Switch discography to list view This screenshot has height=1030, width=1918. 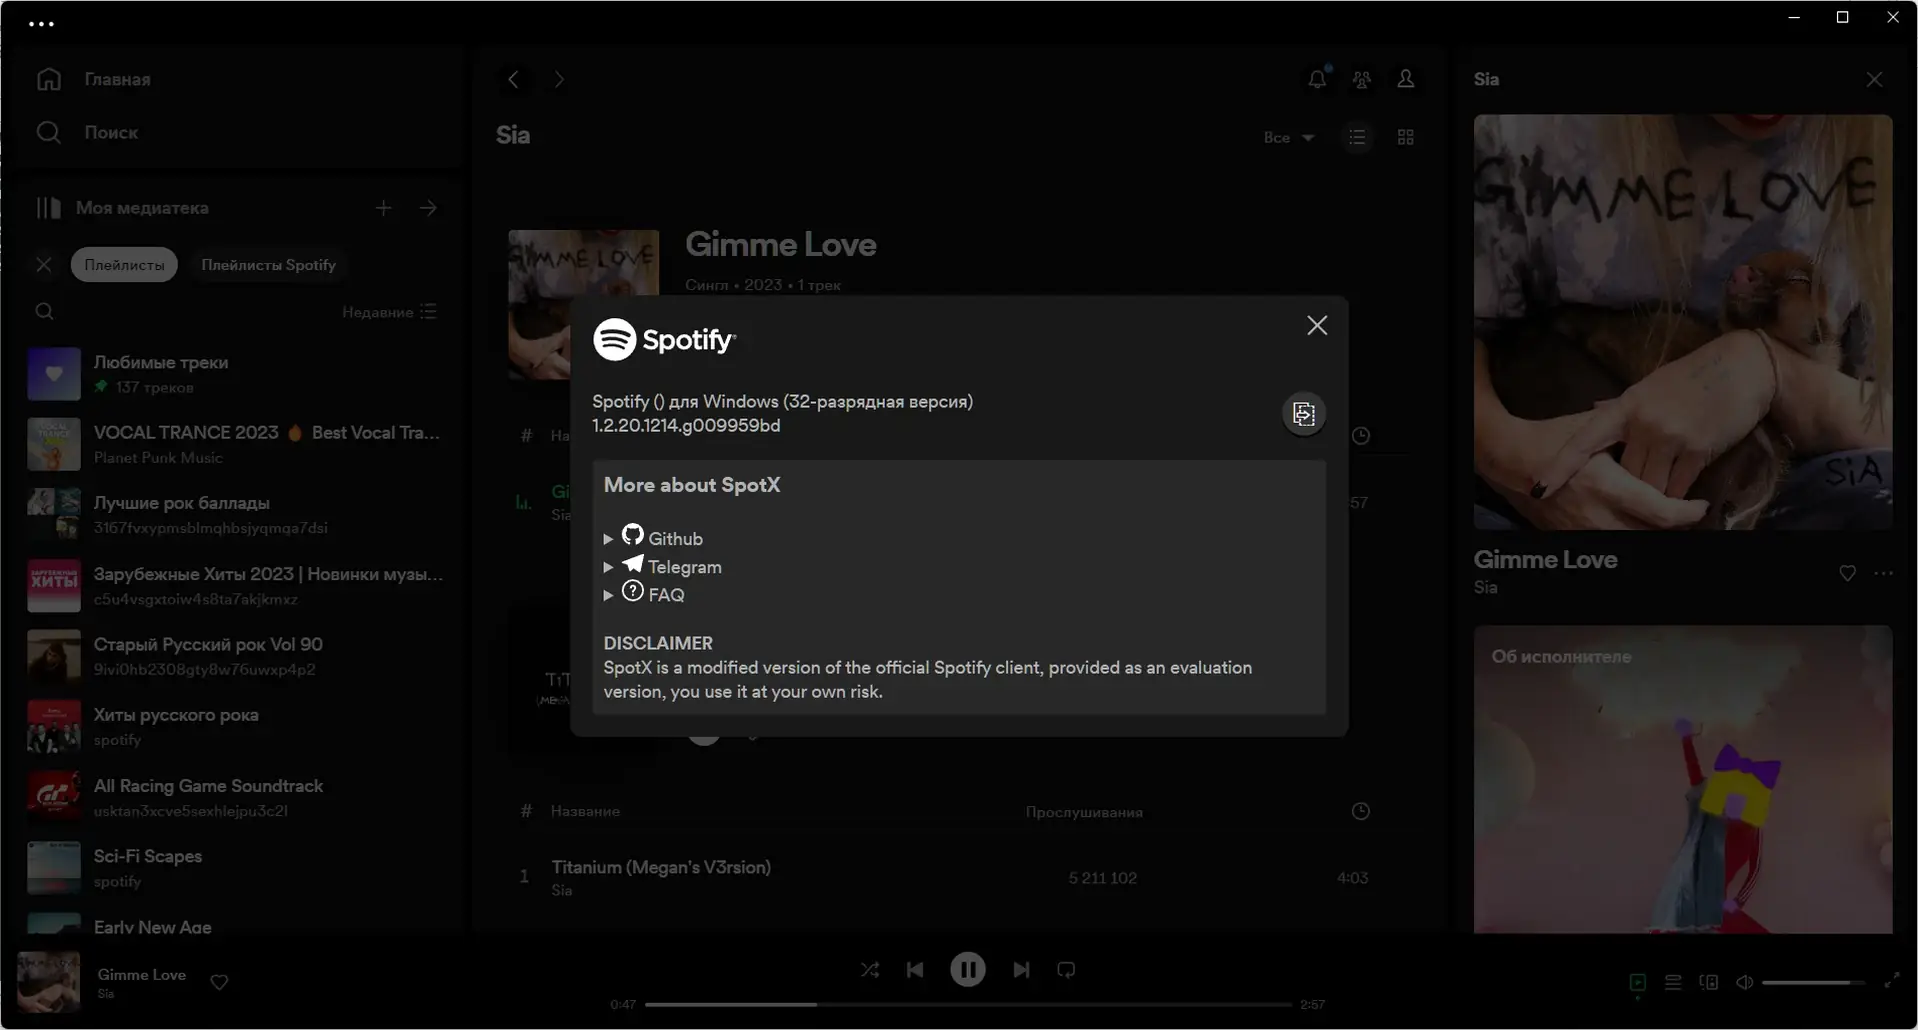(x=1357, y=137)
